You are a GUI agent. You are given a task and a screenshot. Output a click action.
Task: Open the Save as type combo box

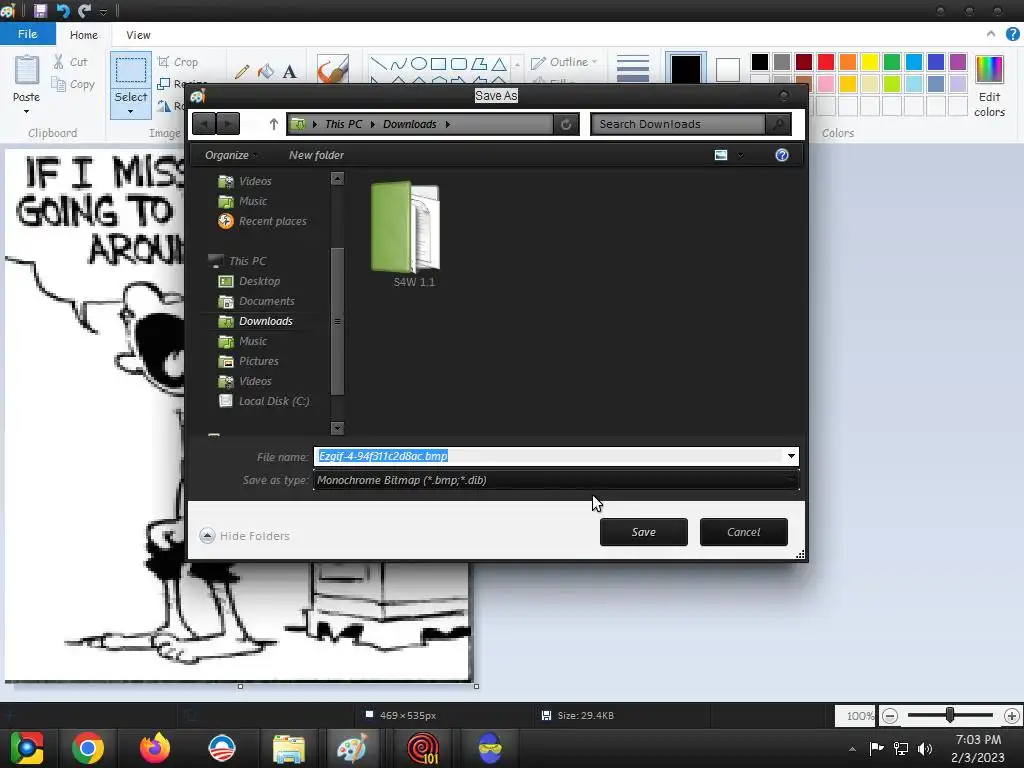556,480
